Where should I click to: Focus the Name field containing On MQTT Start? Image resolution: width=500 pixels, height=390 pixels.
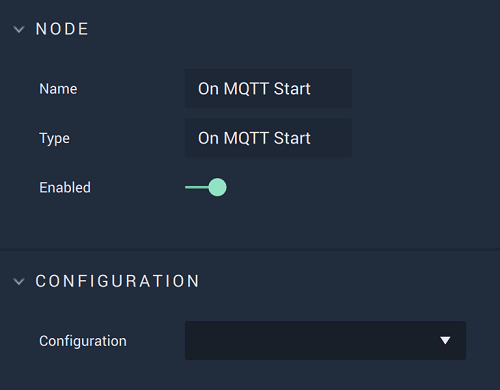pyautogui.click(x=268, y=88)
